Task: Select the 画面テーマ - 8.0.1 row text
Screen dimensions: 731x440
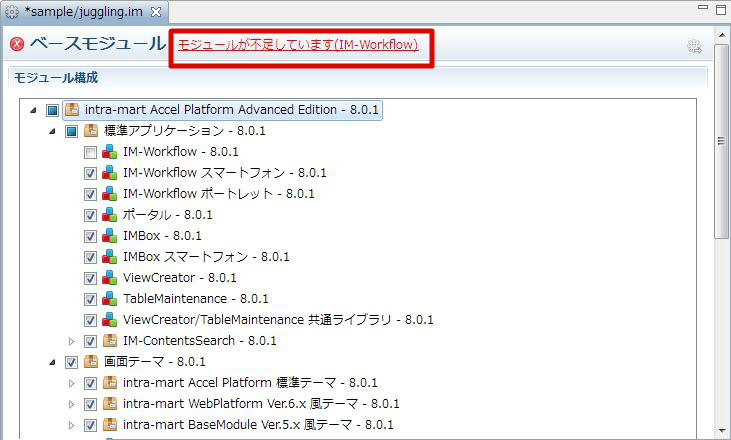Action: (155, 362)
